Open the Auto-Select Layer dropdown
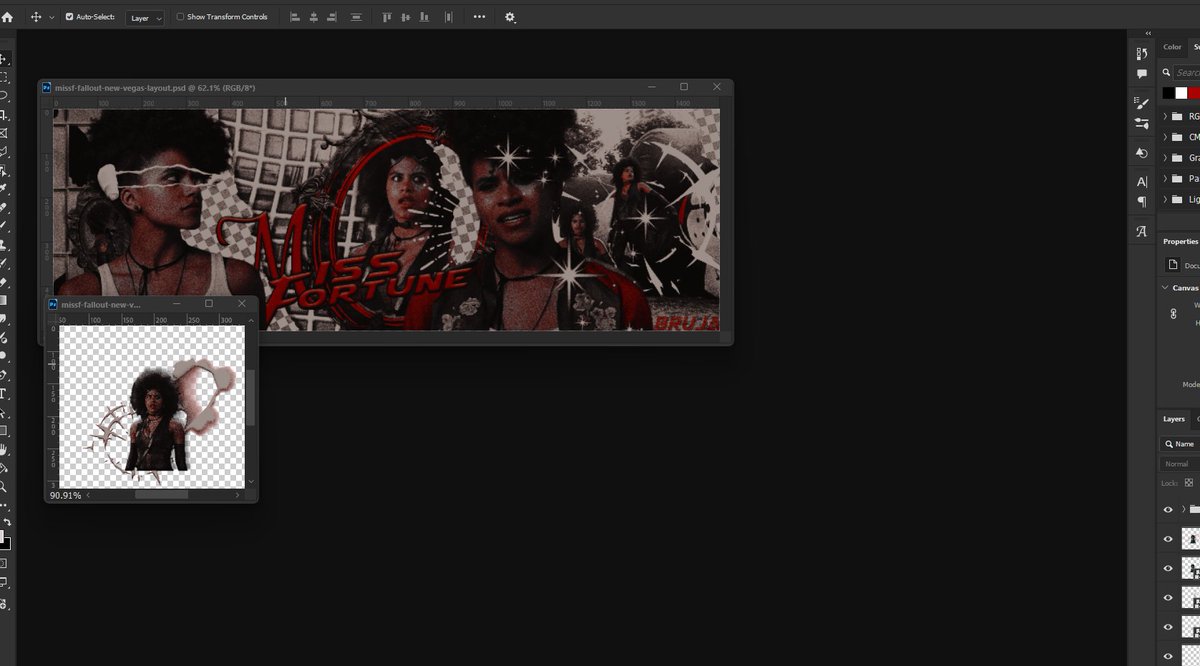The image size is (1200, 666). (x=145, y=18)
